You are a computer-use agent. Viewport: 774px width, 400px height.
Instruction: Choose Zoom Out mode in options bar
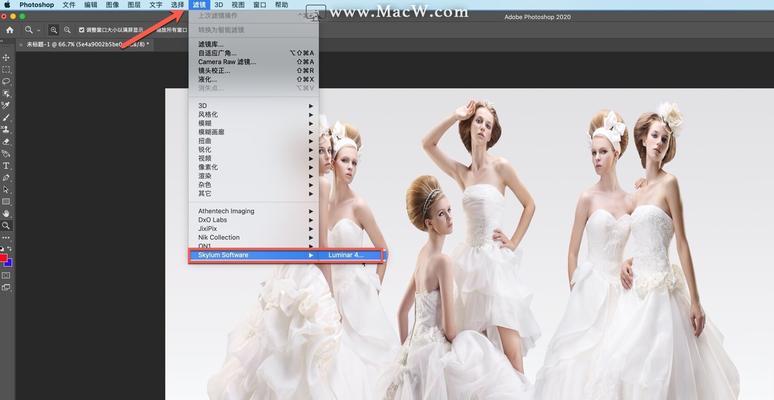pos(67,30)
